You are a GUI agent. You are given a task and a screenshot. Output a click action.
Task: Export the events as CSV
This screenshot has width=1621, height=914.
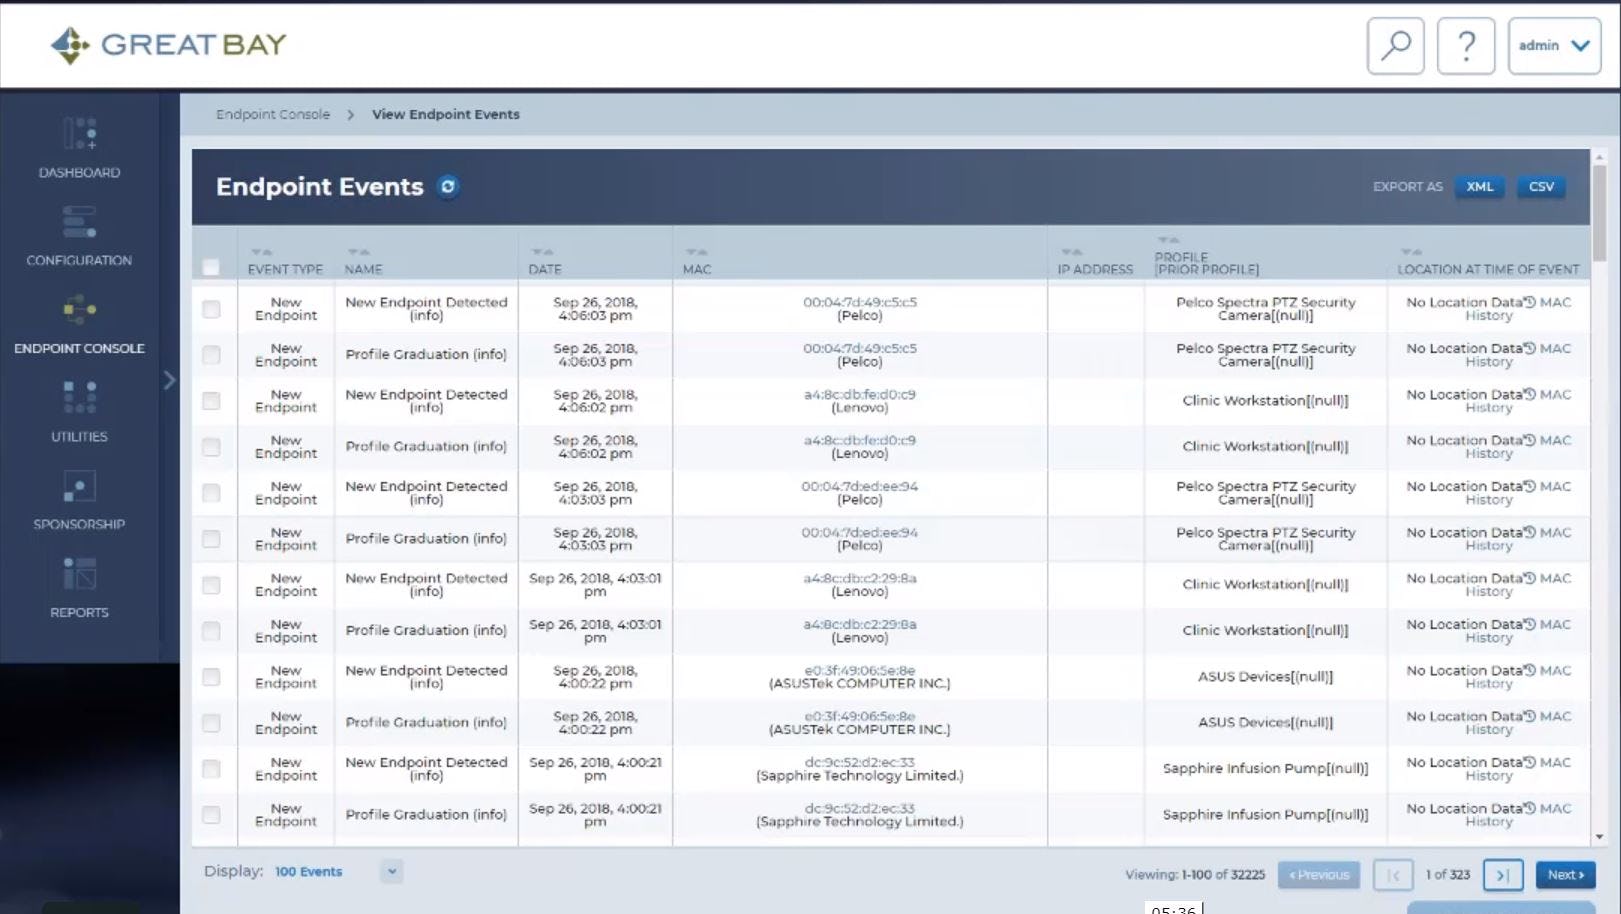tap(1540, 186)
